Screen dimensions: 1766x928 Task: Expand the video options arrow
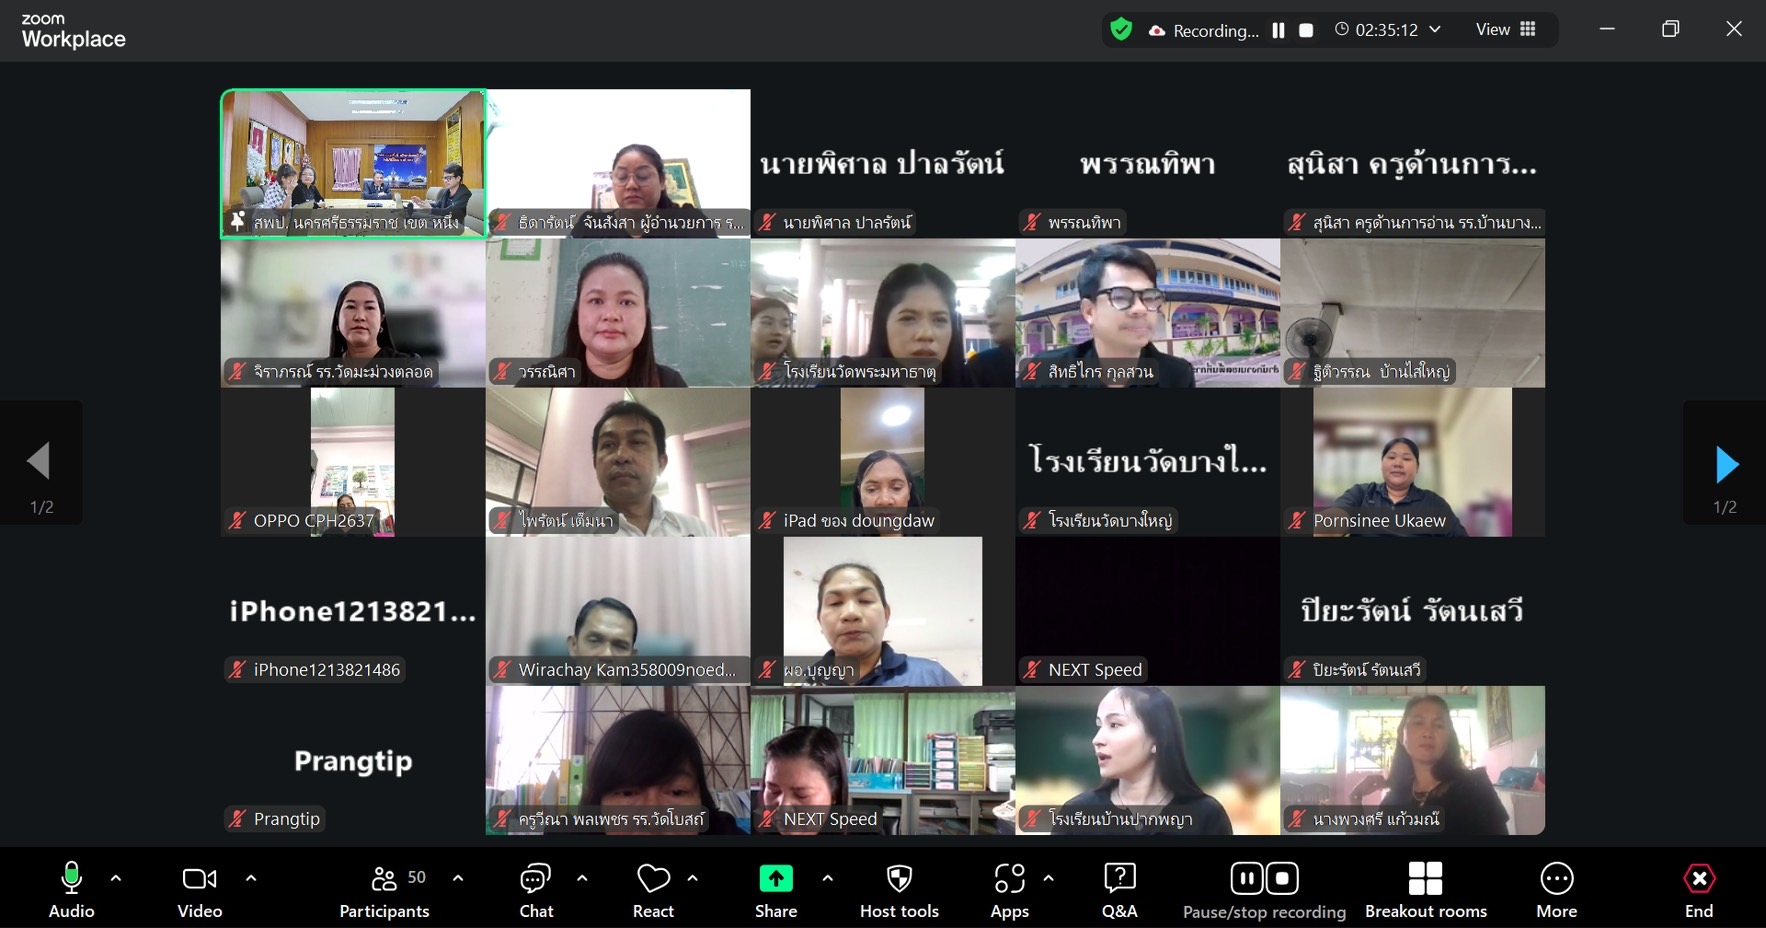pyautogui.click(x=251, y=878)
